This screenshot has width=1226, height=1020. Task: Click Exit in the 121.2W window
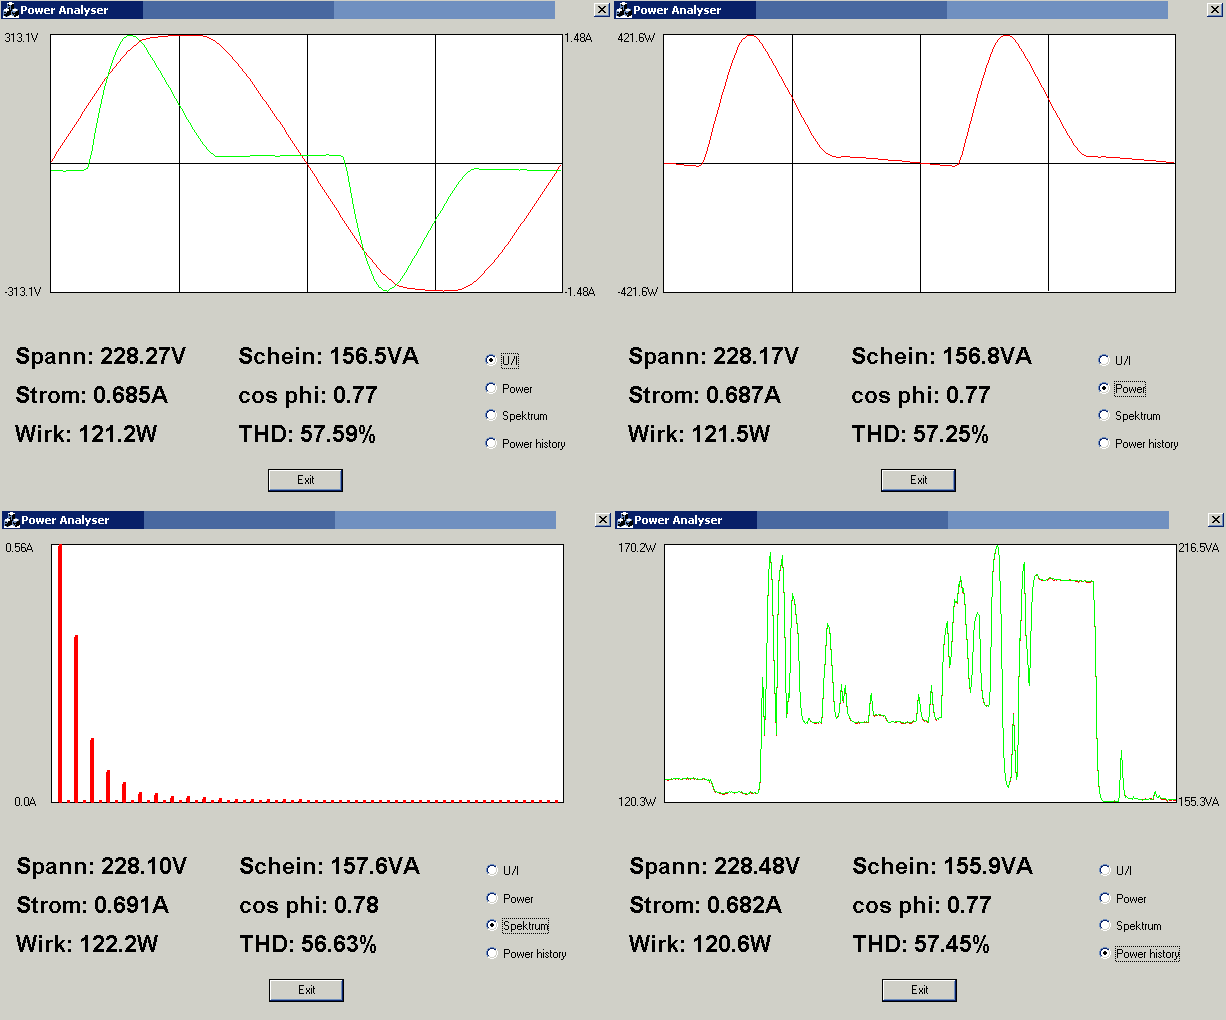305,480
